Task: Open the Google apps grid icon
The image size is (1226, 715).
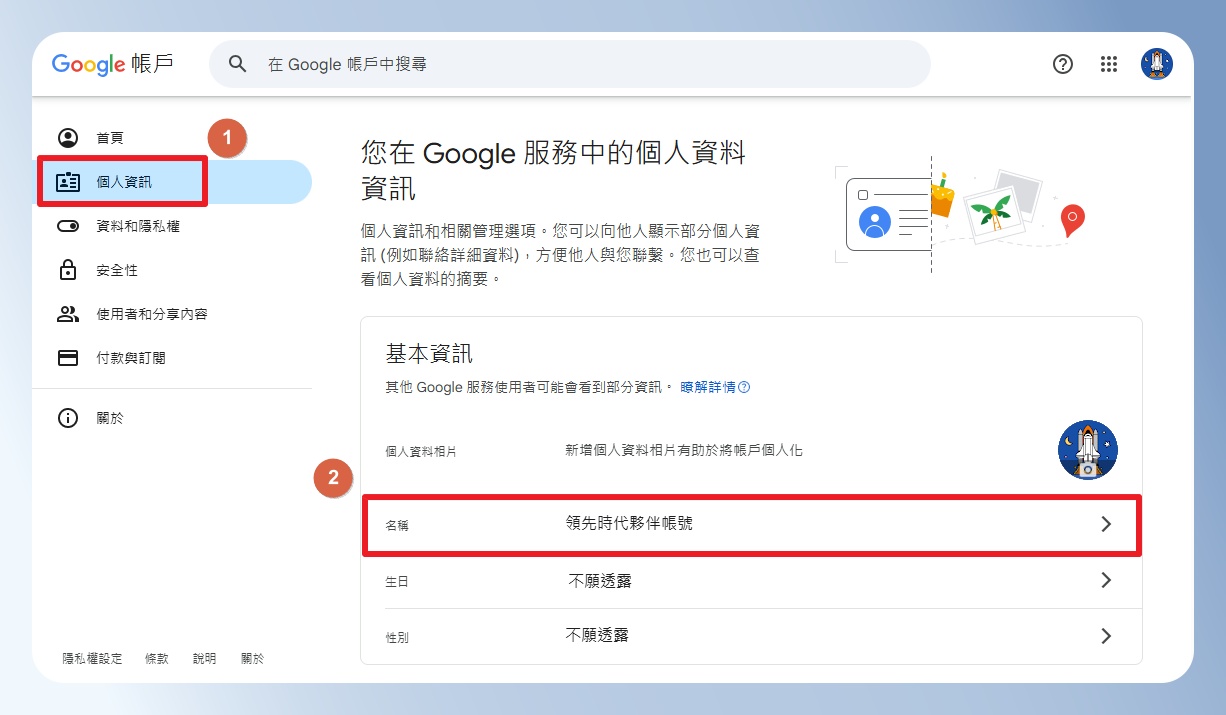Action: pyautogui.click(x=1108, y=64)
